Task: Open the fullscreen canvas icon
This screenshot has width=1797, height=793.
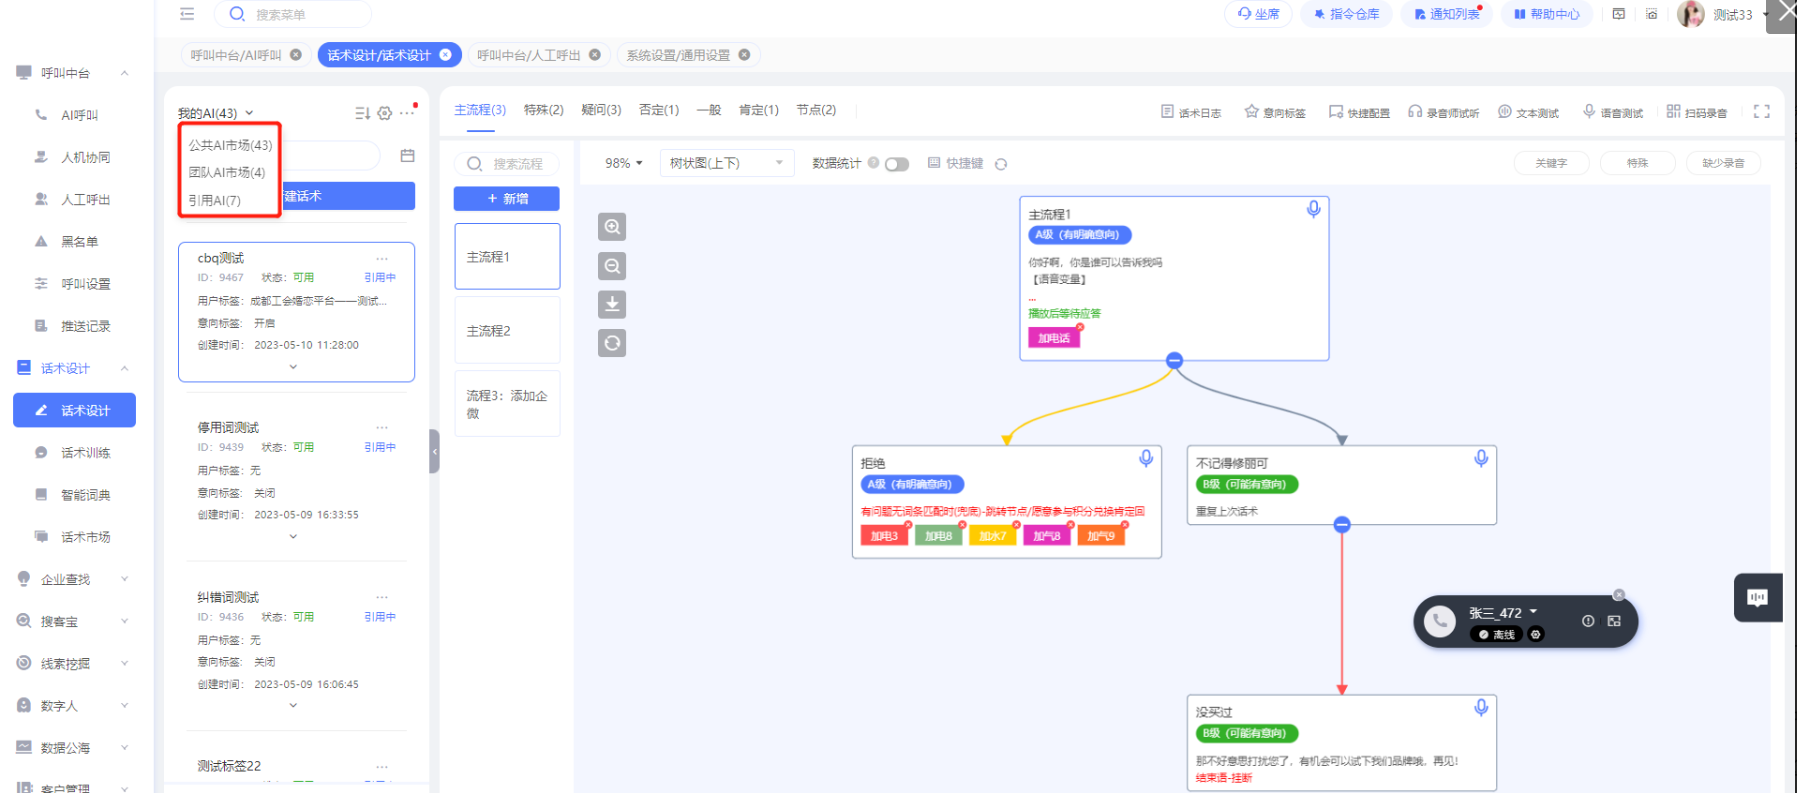Action: [x=1761, y=112]
